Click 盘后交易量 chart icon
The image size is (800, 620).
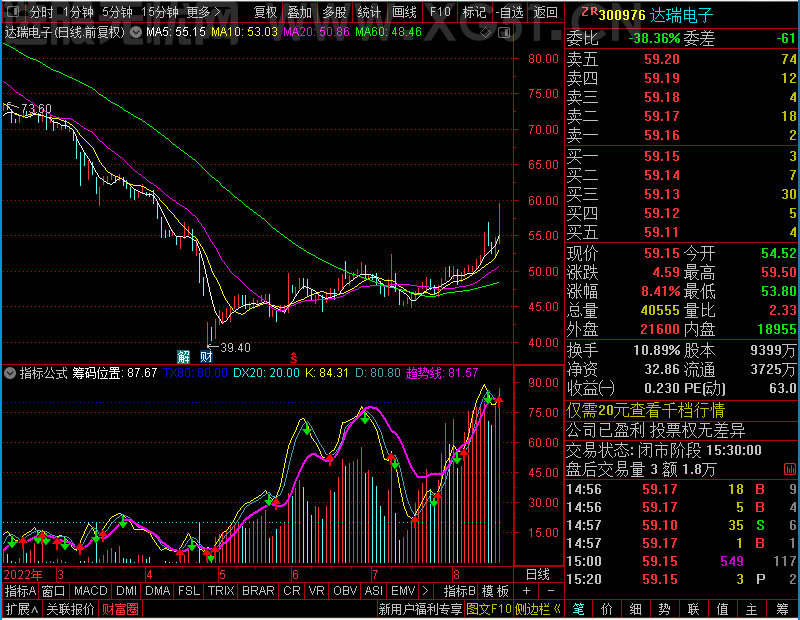click(x=789, y=469)
